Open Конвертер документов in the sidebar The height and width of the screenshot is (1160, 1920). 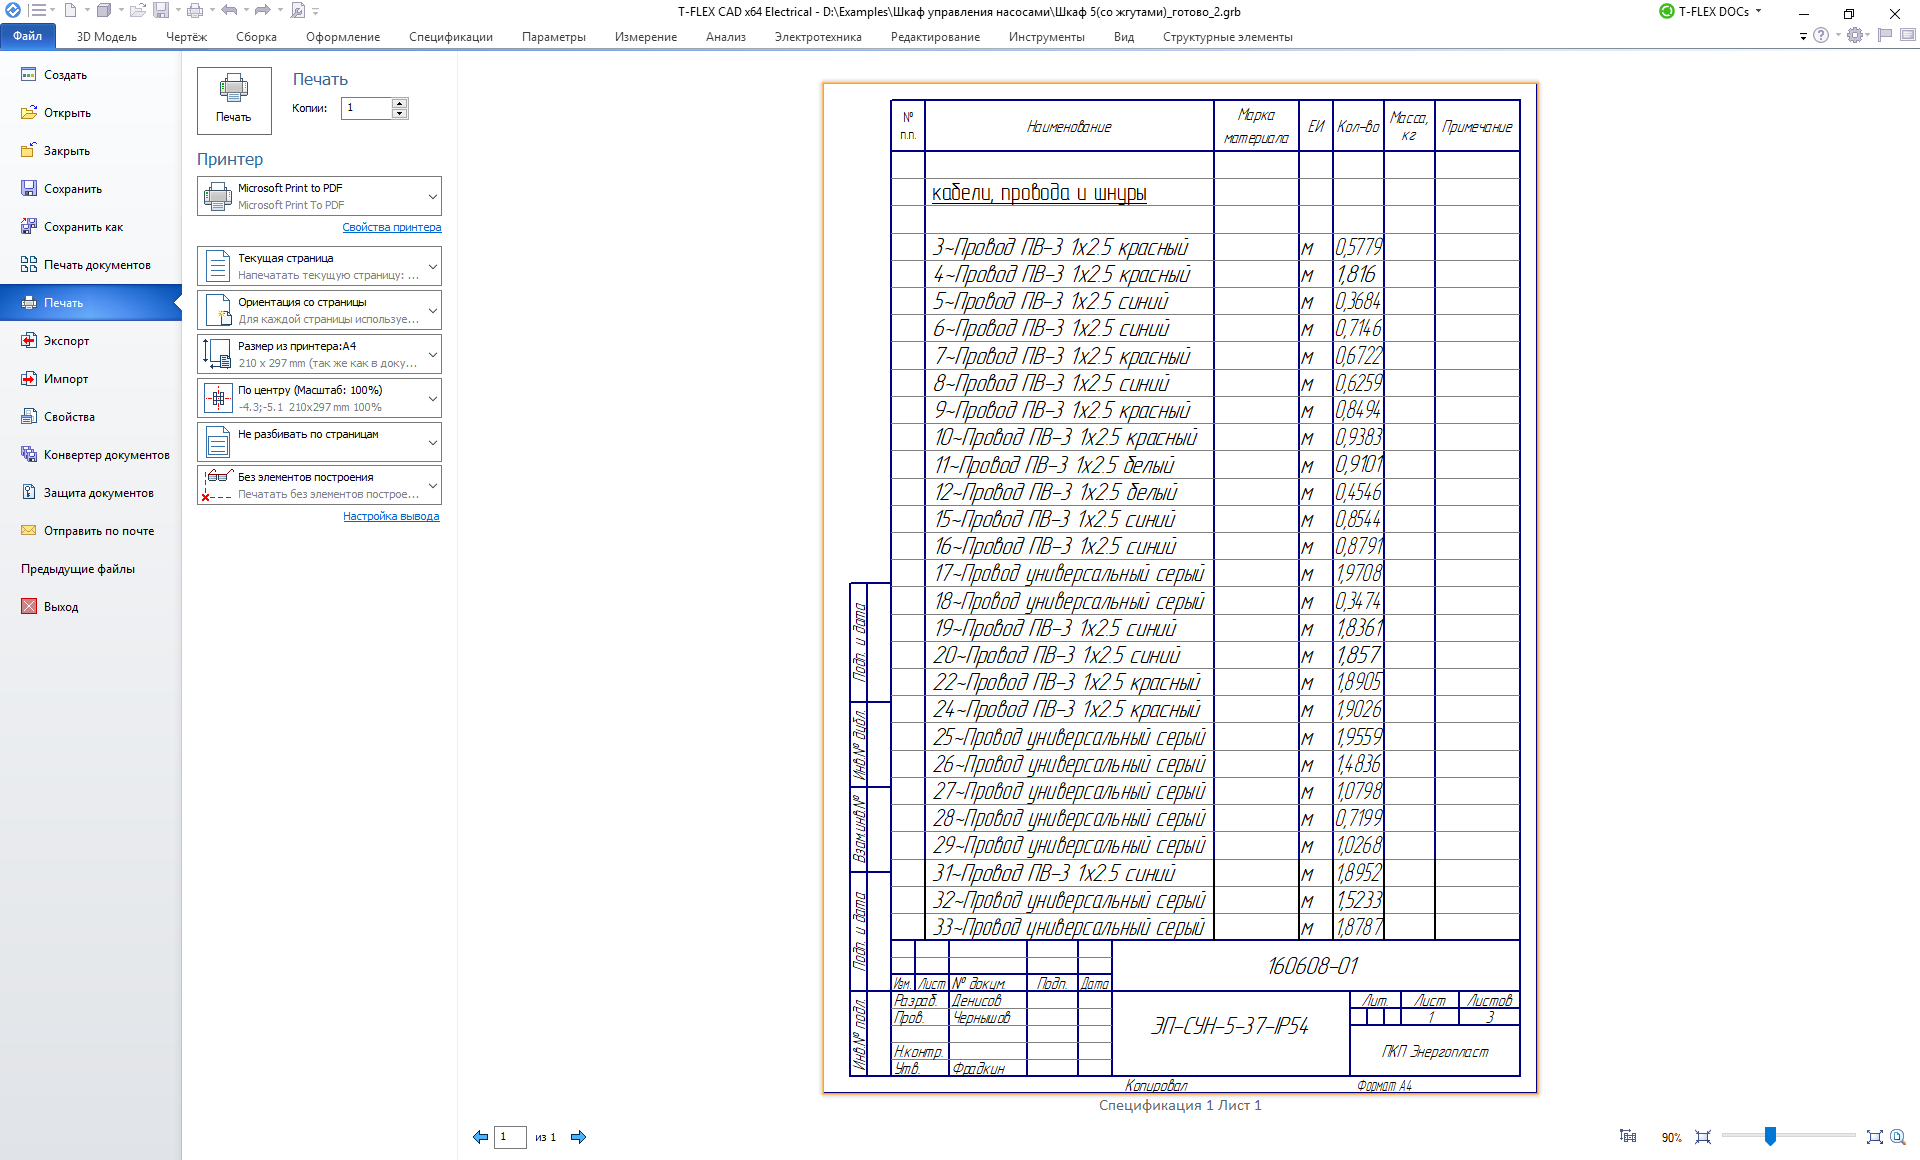click(106, 455)
